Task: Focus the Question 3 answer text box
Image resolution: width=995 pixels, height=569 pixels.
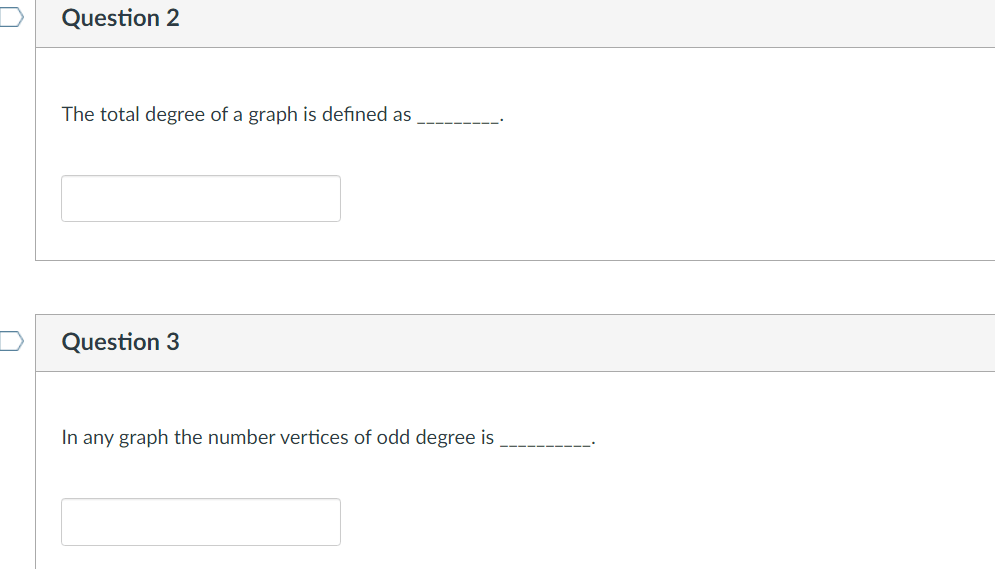Action: tap(201, 522)
